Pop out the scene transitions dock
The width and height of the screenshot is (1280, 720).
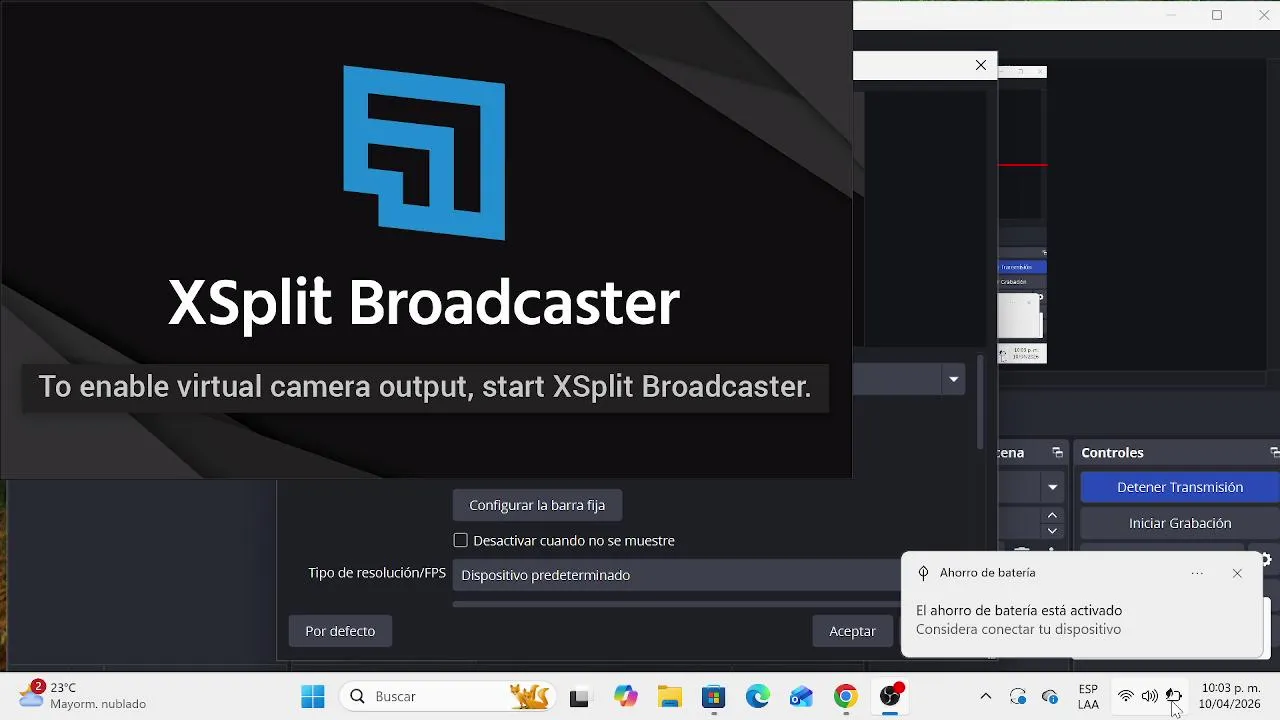pos(1057,453)
